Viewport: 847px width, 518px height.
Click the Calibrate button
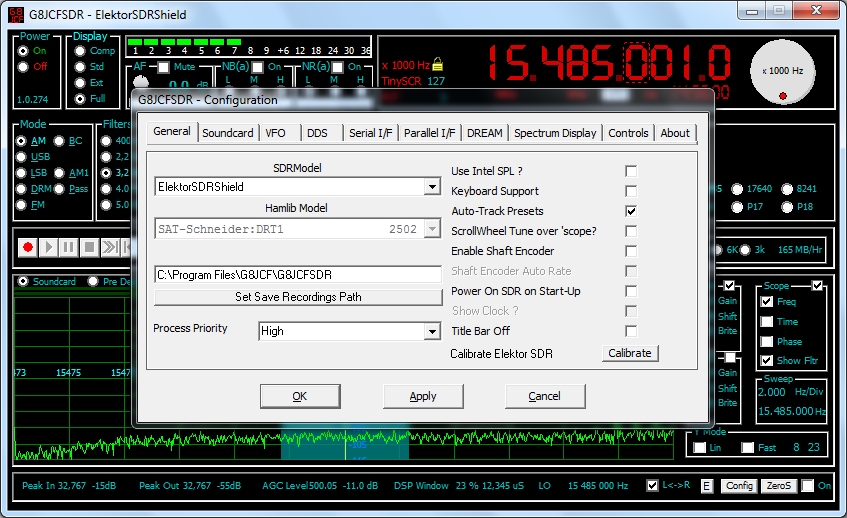pyautogui.click(x=630, y=353)
